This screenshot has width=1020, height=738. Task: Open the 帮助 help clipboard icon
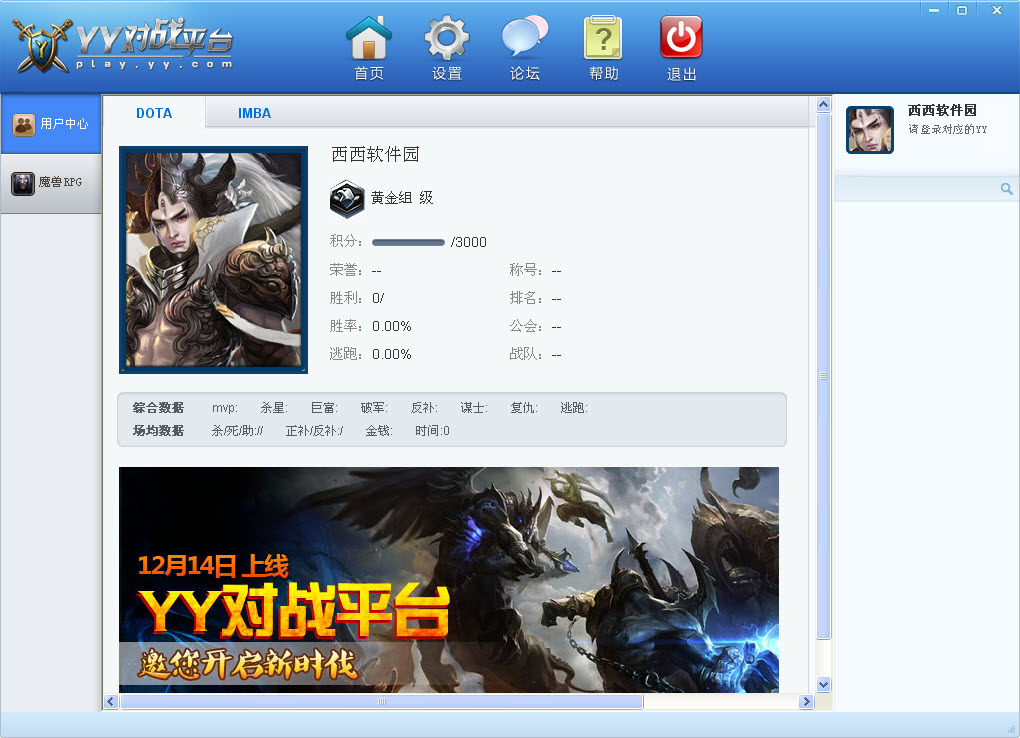click(x=604, y=49)
